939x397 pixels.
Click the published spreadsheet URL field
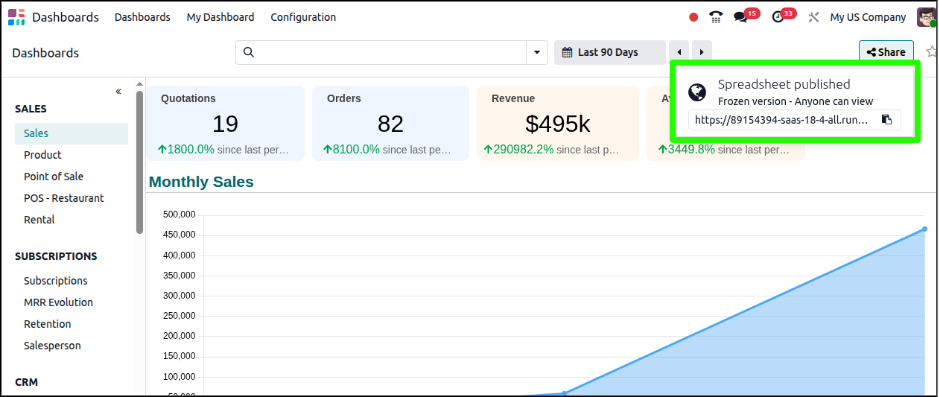click(781, 120)
